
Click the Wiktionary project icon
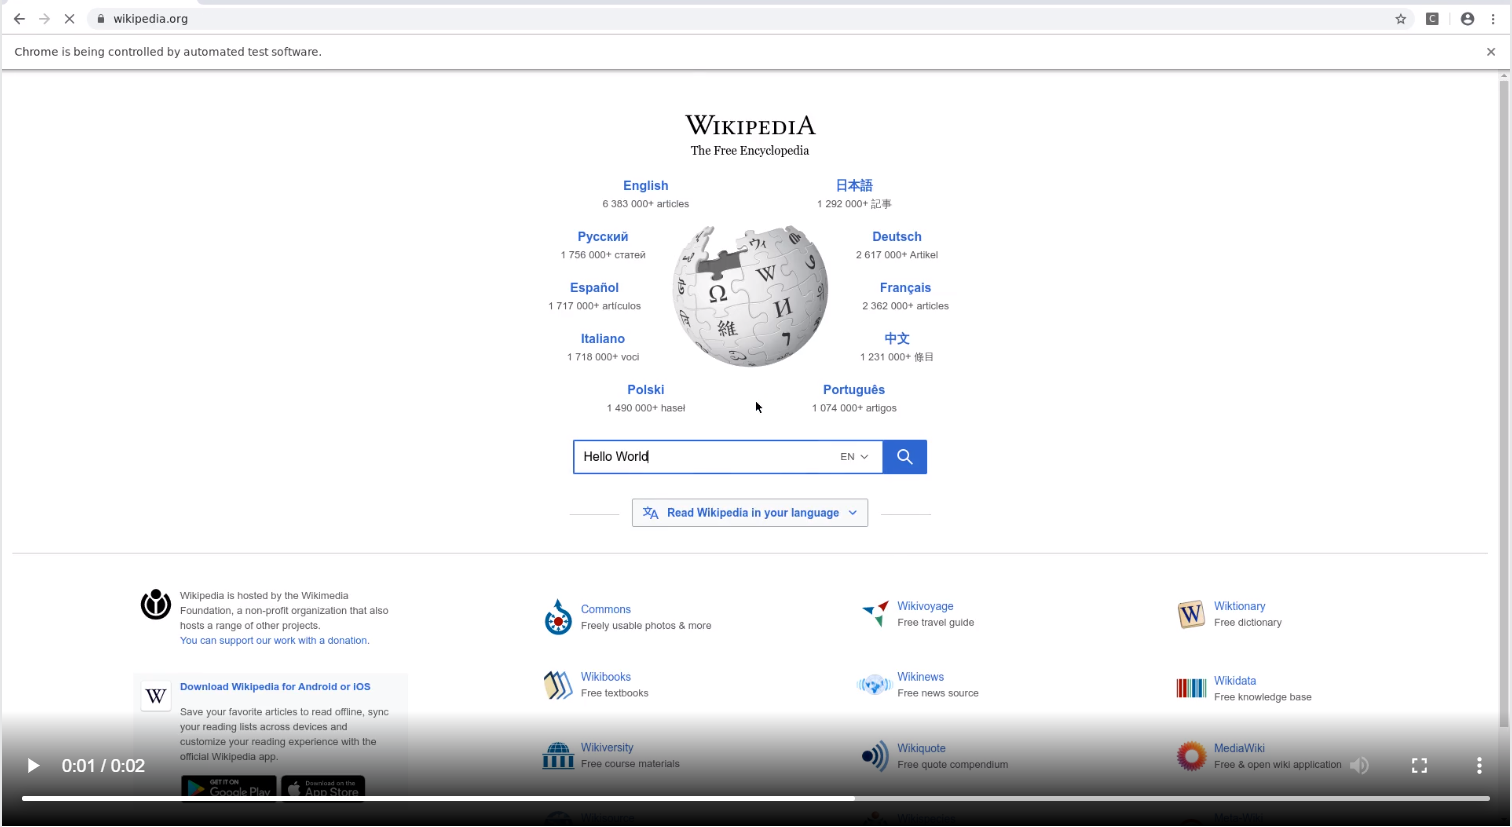click(x=1191, y=614)
